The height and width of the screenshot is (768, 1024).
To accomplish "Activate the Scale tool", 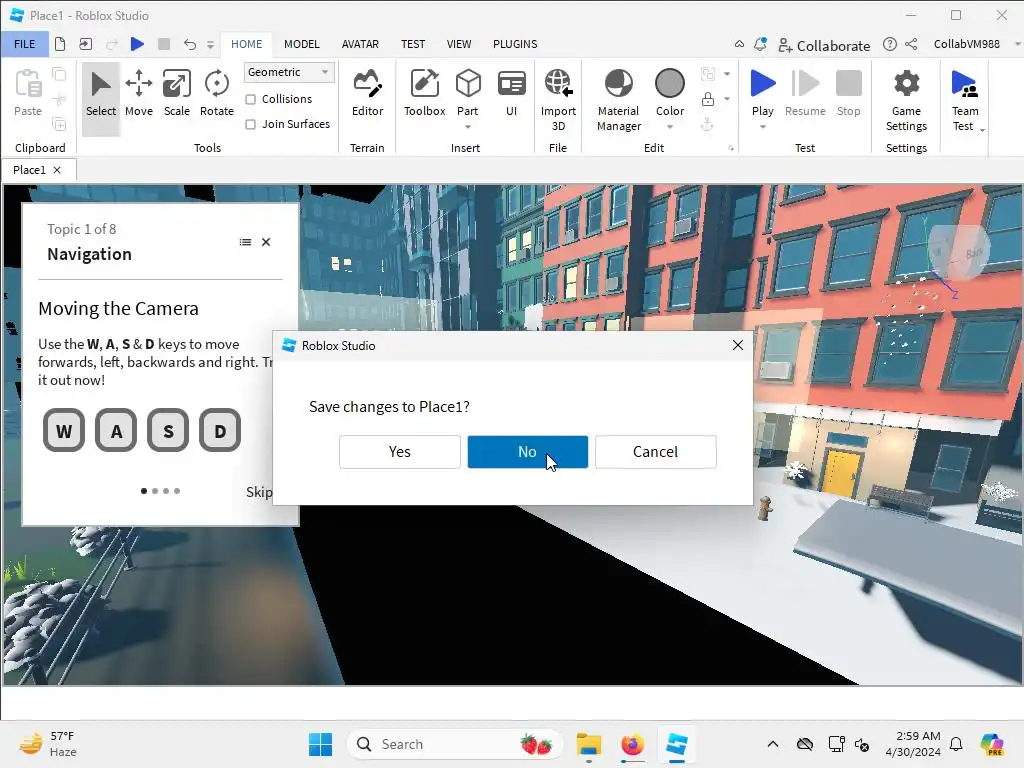I will pos(177,94).
